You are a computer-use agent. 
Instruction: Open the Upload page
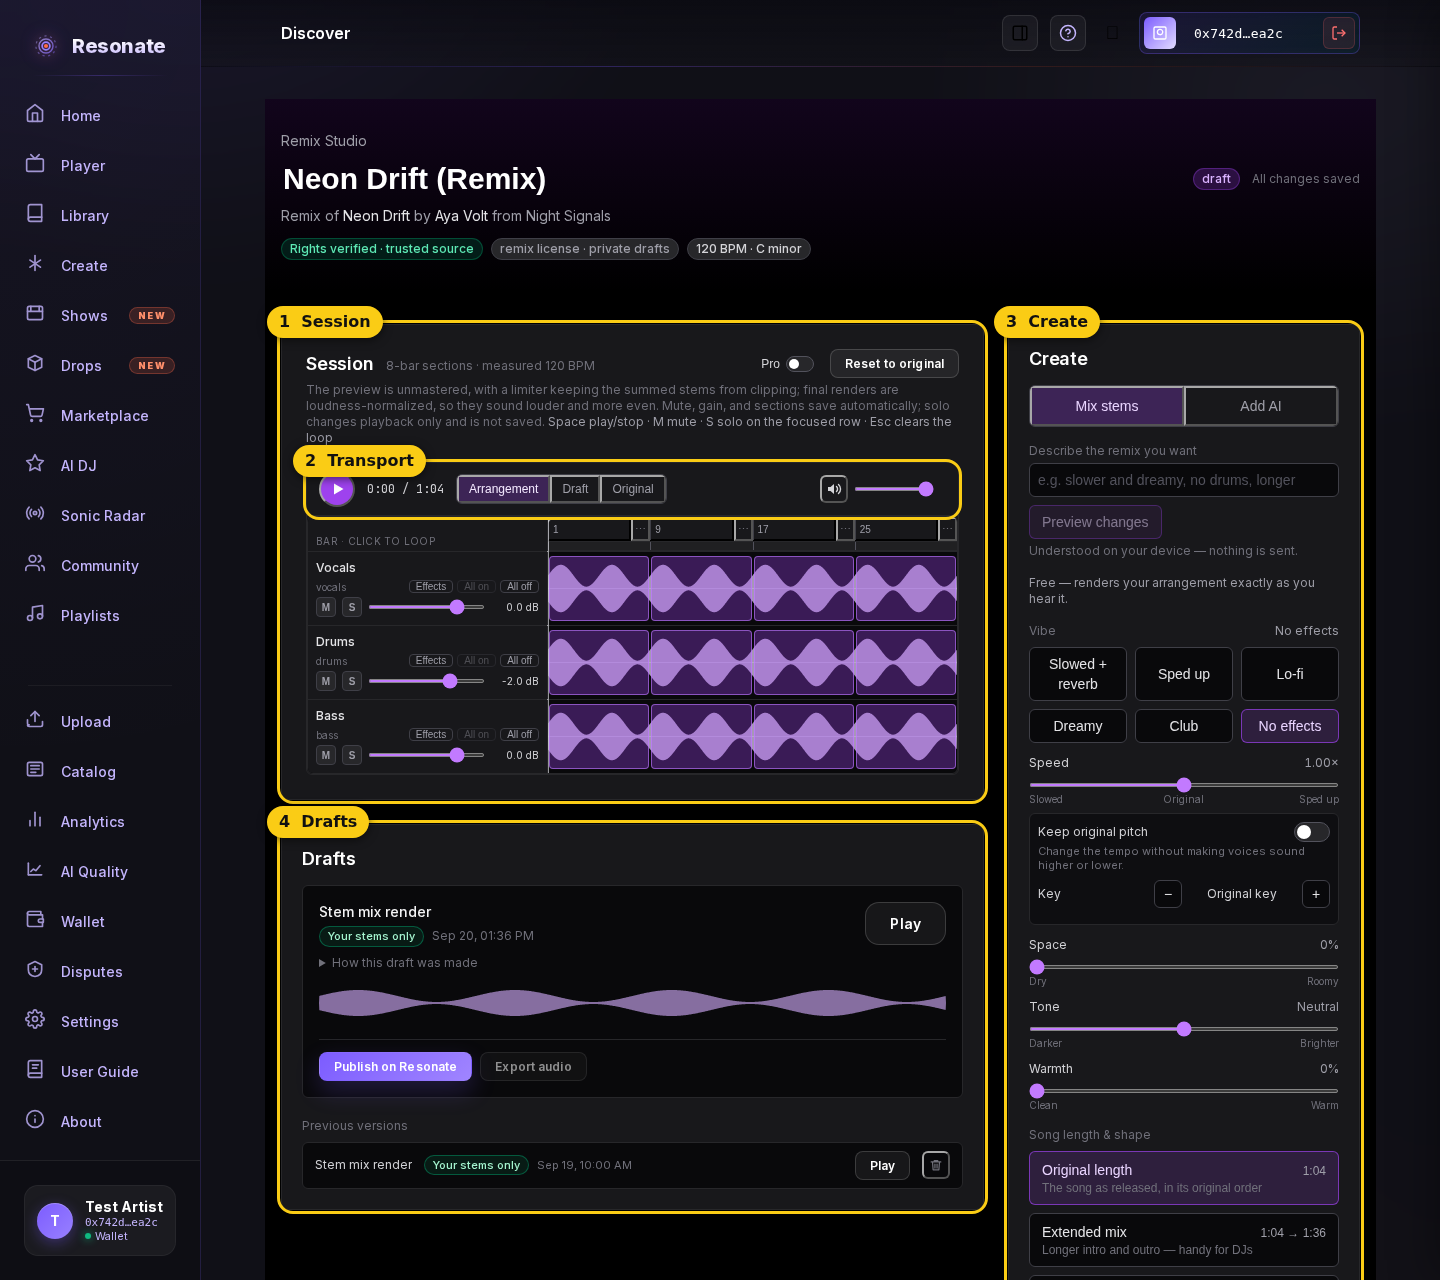pos(100,721)
